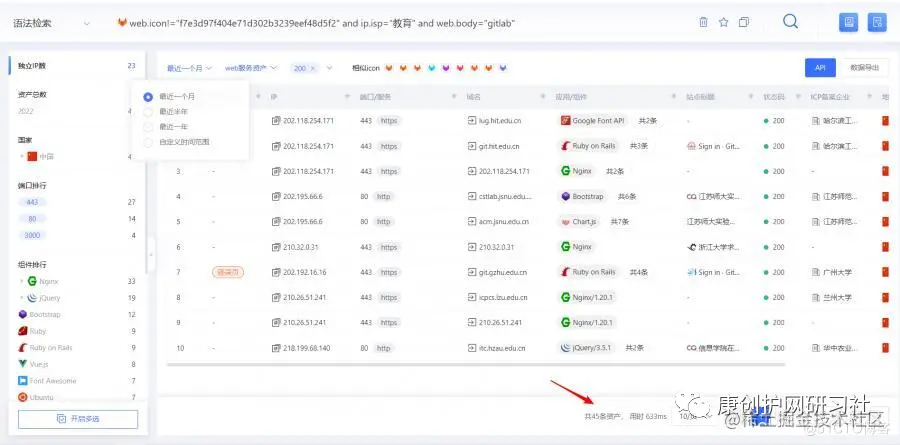Filter by port tag 80 in sidebar
Image resolution: width=900 pixels, height=445 pixels.
32,219
